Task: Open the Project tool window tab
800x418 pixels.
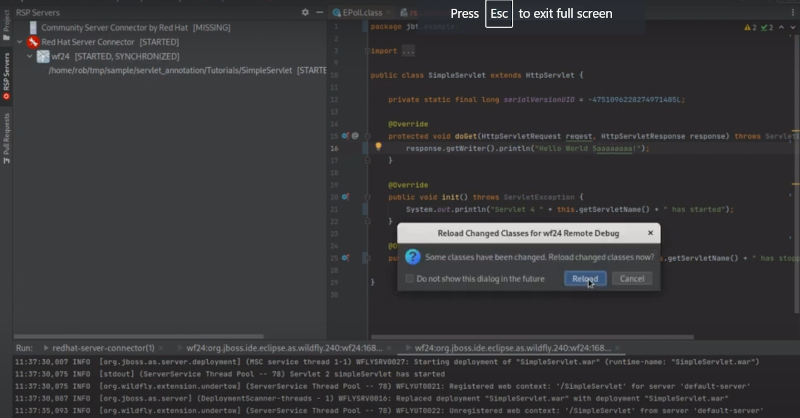Action: tap(6, 26)
